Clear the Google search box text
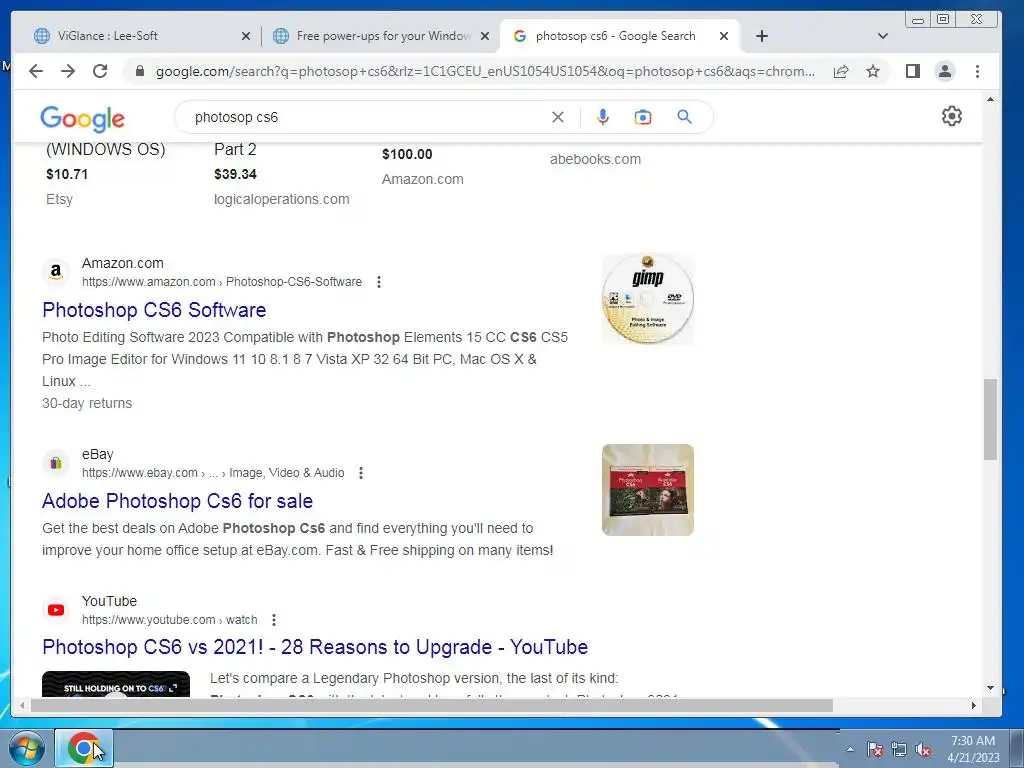The height and width of the screenshot is (768, 1024). (558, 117)
